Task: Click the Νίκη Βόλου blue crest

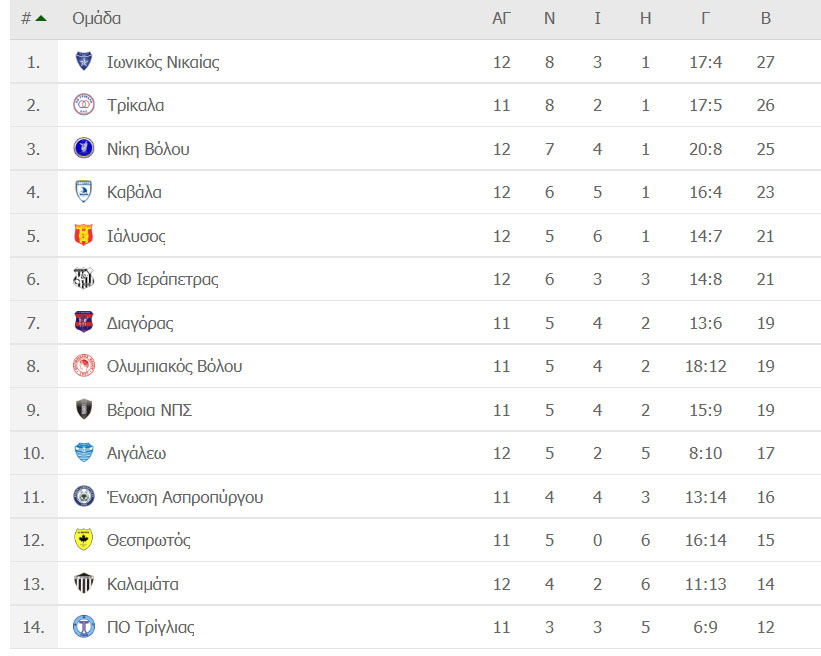Action: (84, 148)
